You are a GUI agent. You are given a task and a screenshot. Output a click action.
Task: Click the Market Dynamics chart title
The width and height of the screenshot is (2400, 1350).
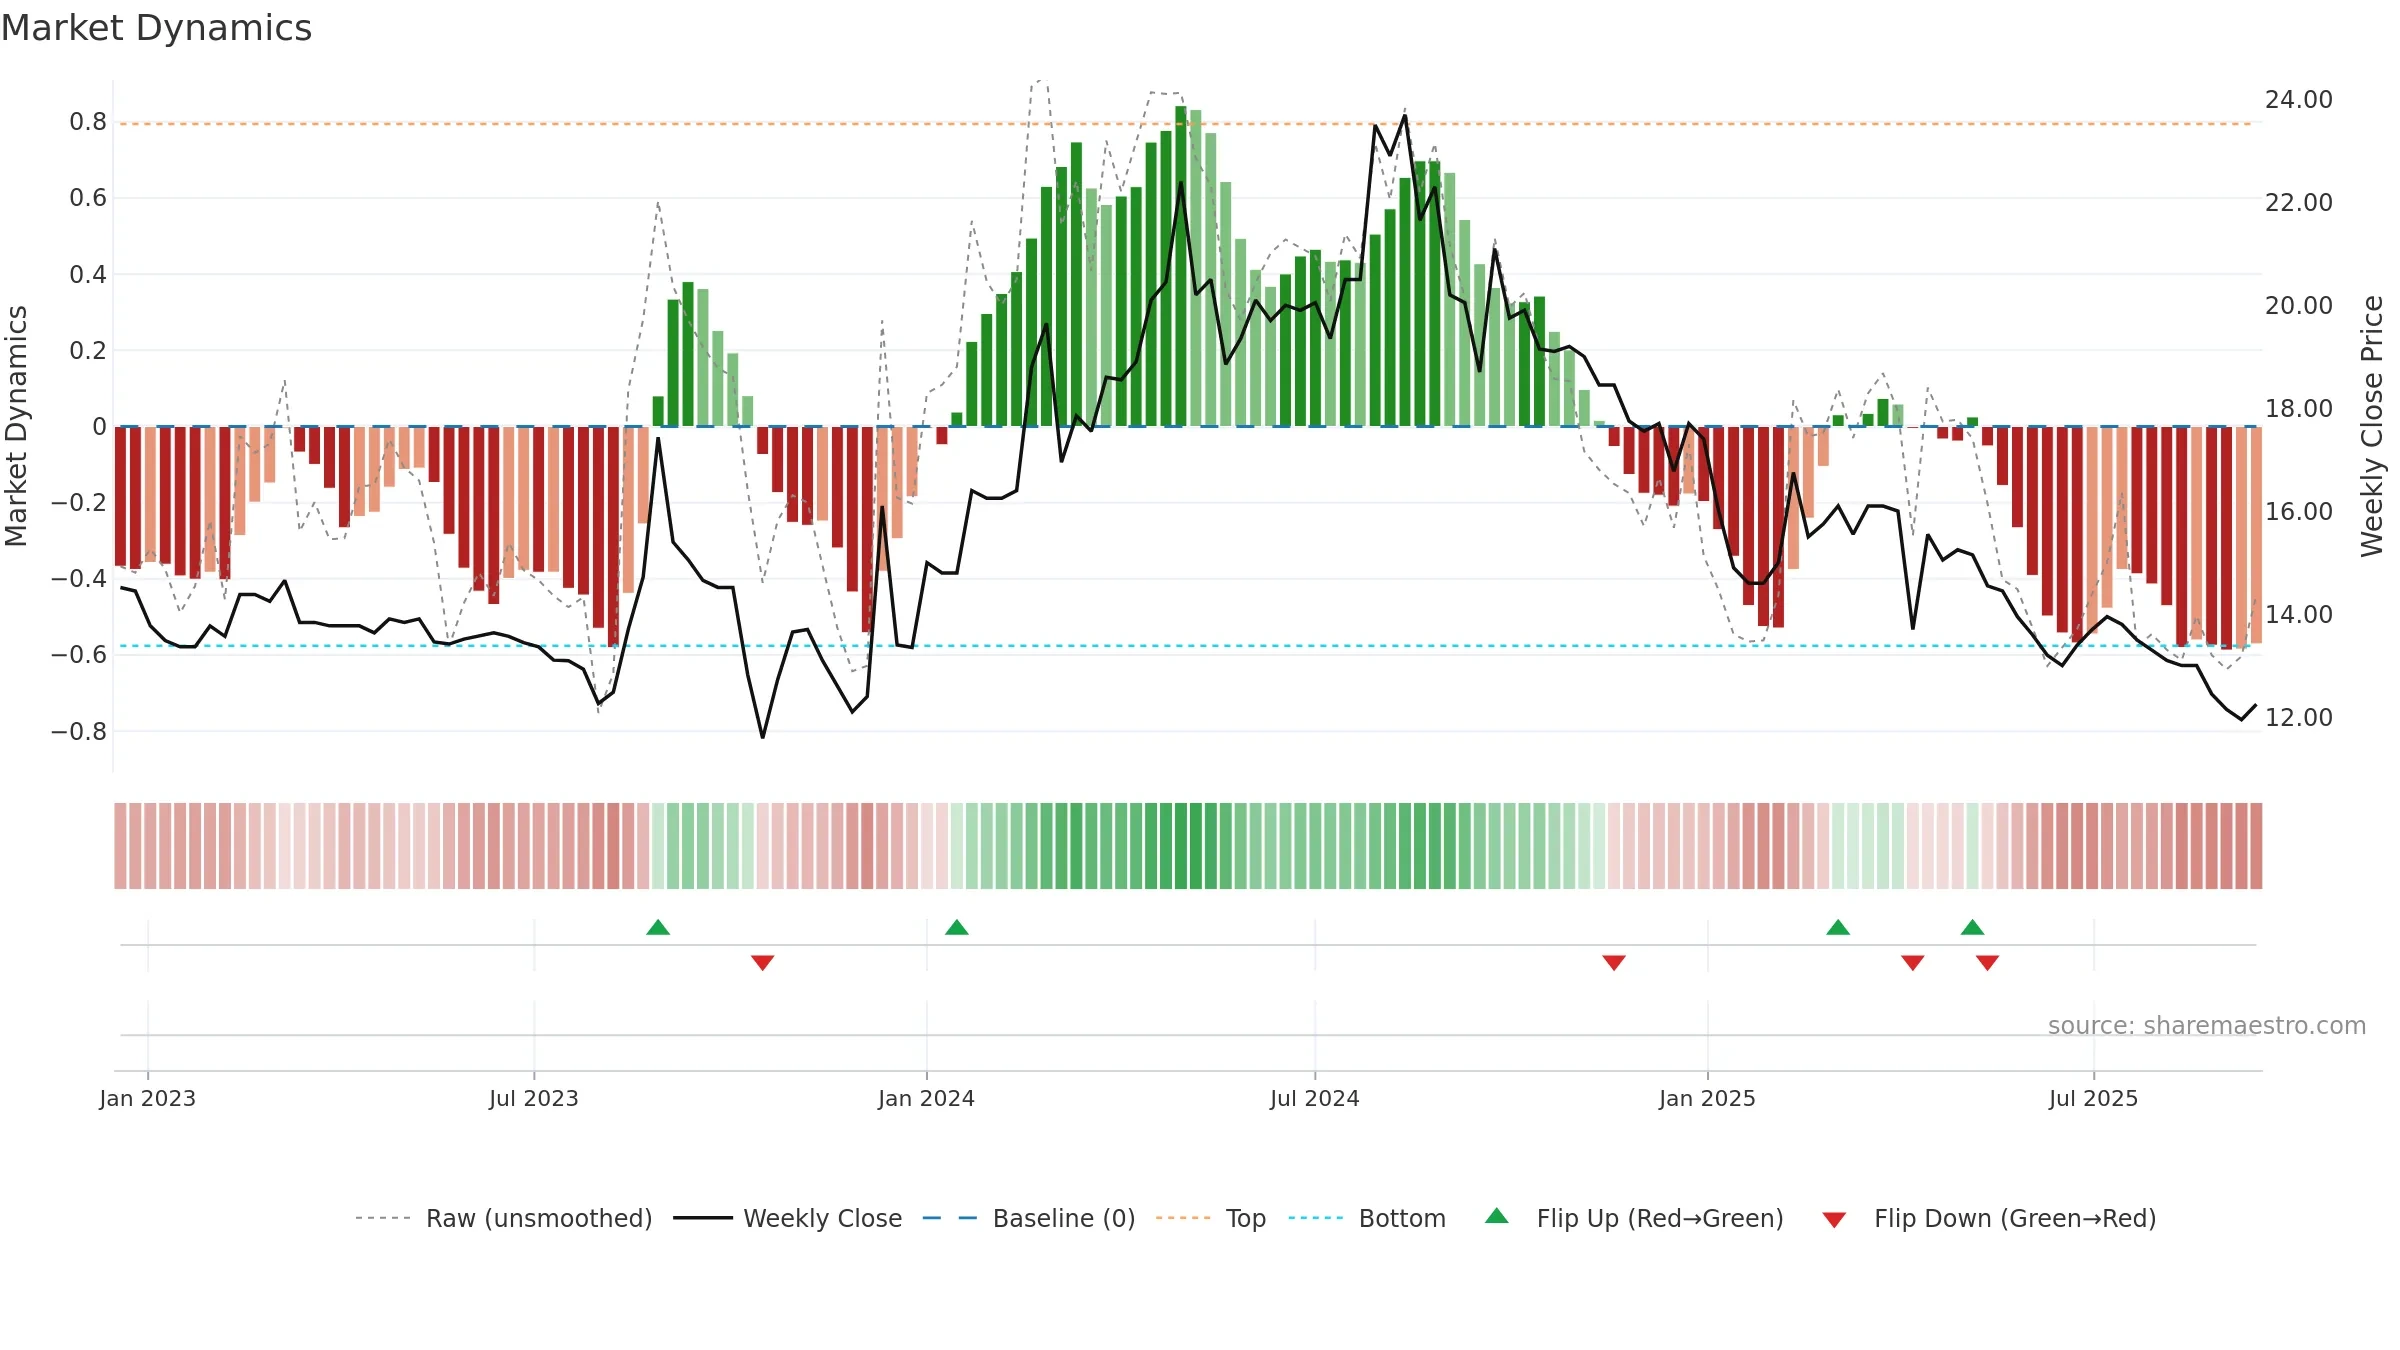click(x=156, y=28)
